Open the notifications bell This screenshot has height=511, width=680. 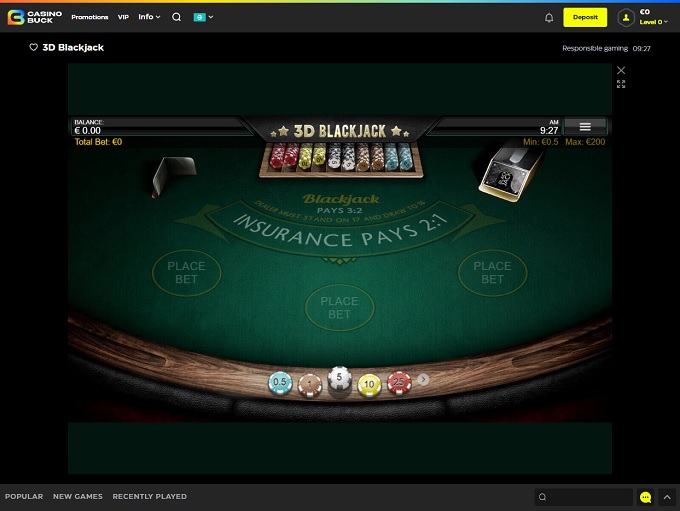click(549, 17)
